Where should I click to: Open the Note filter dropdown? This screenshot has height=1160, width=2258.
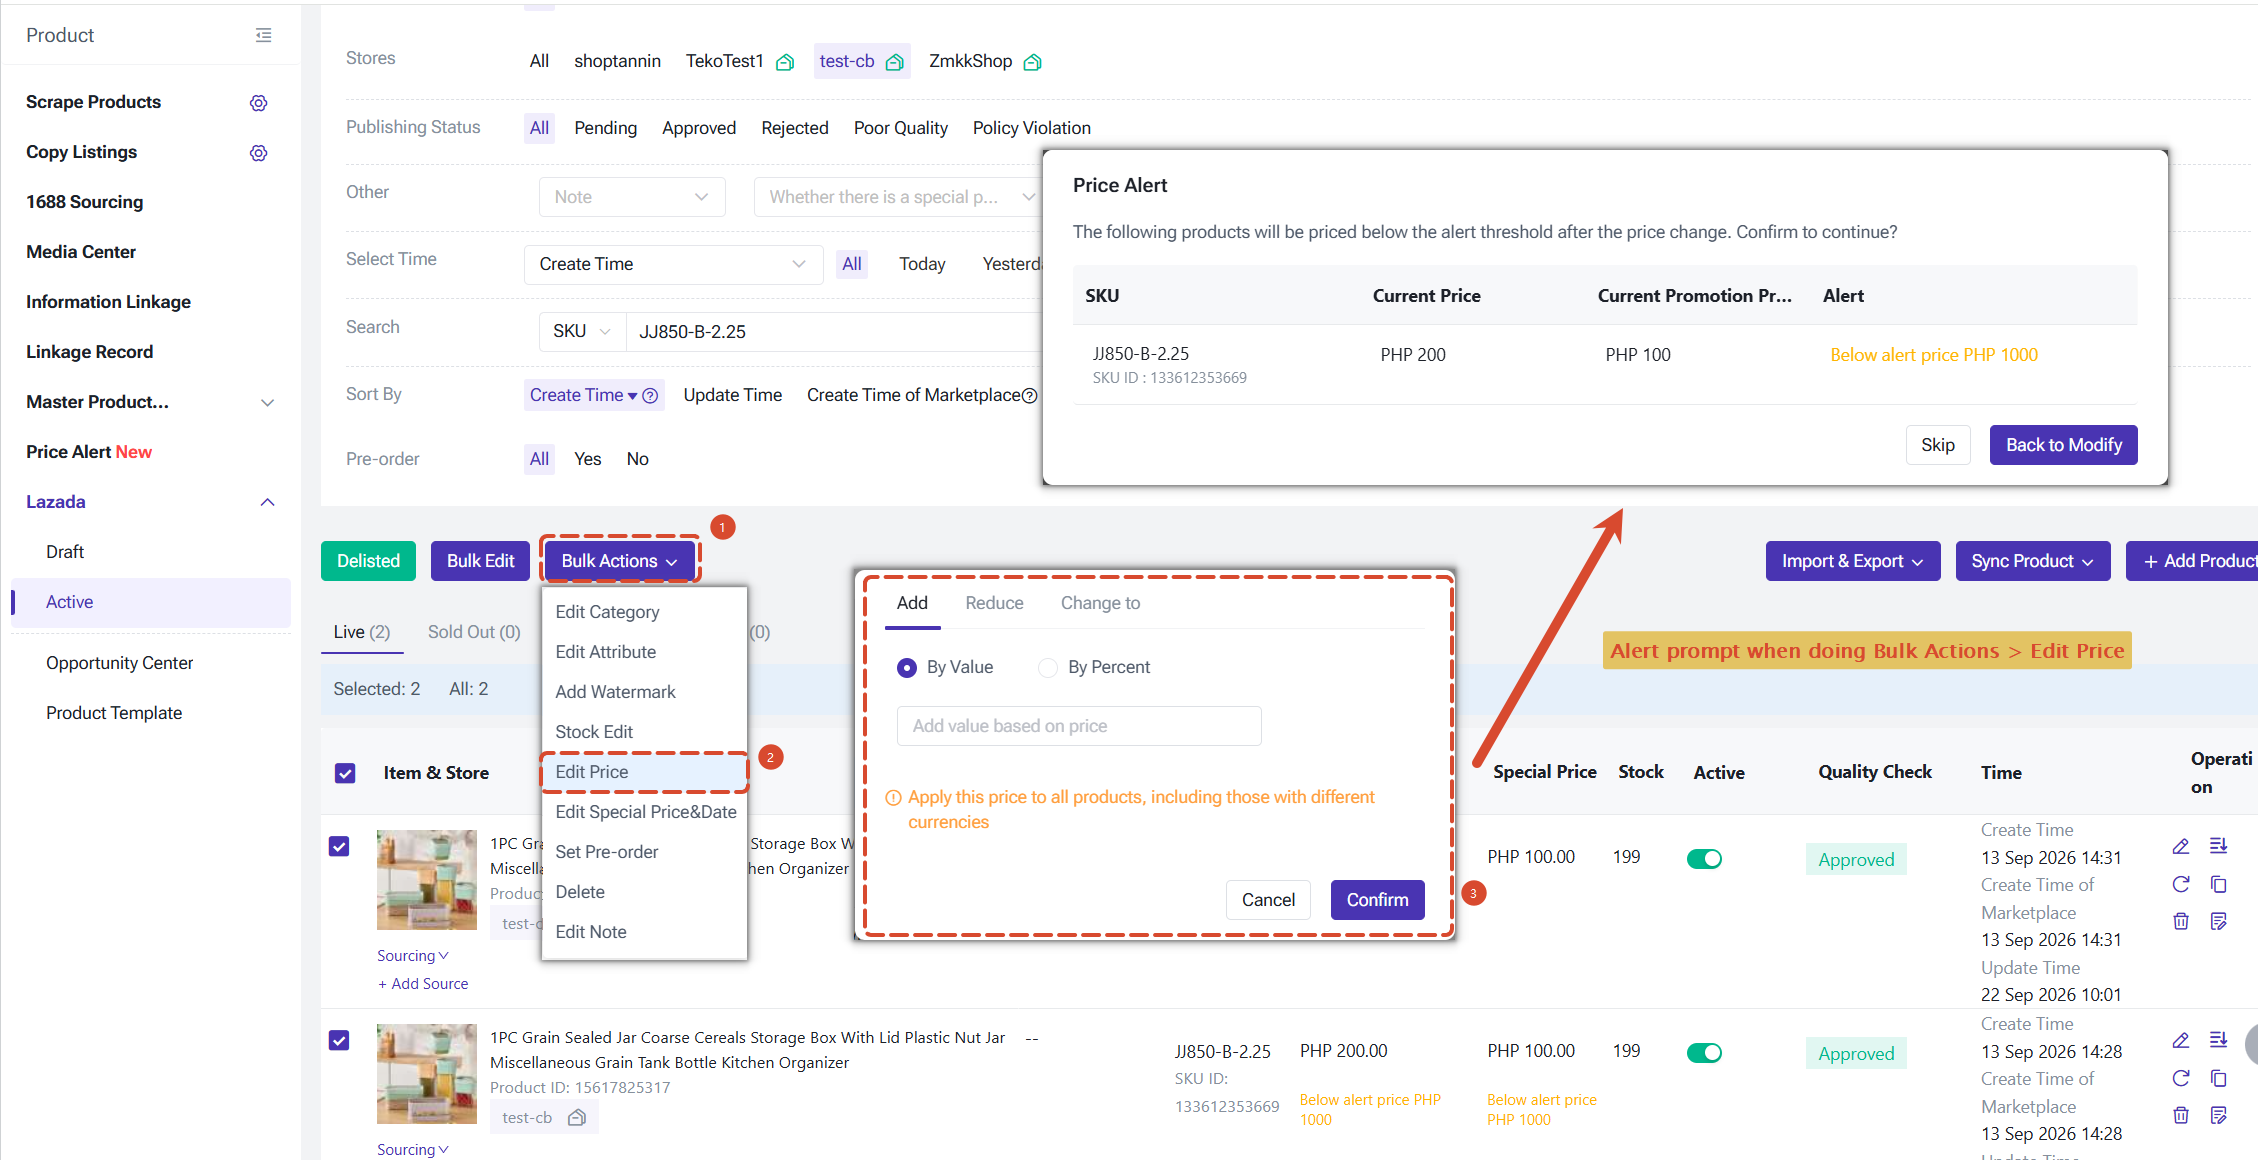(632, 197)
